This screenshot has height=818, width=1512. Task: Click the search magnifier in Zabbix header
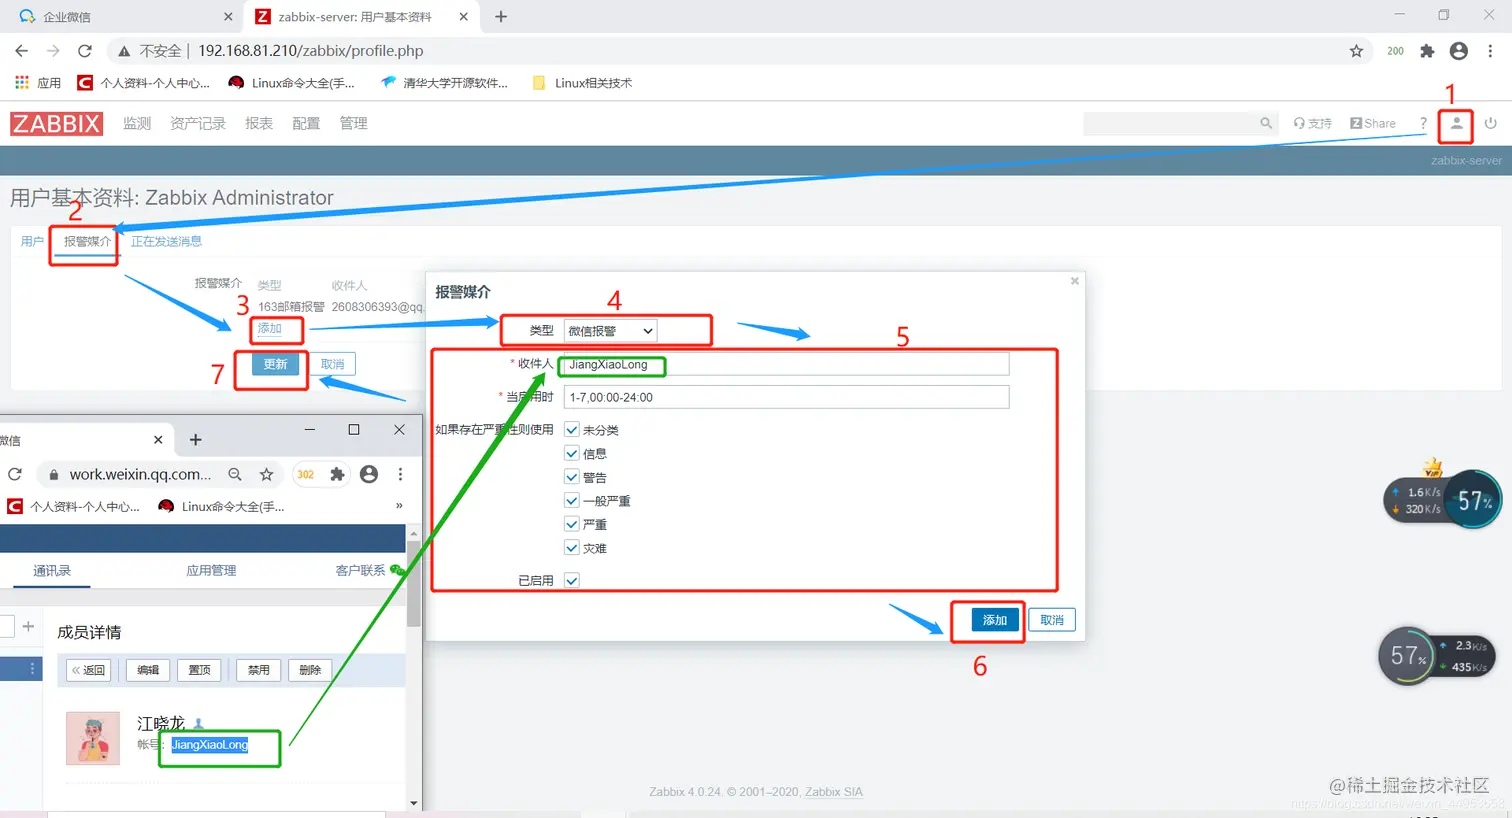point(1266,123)
